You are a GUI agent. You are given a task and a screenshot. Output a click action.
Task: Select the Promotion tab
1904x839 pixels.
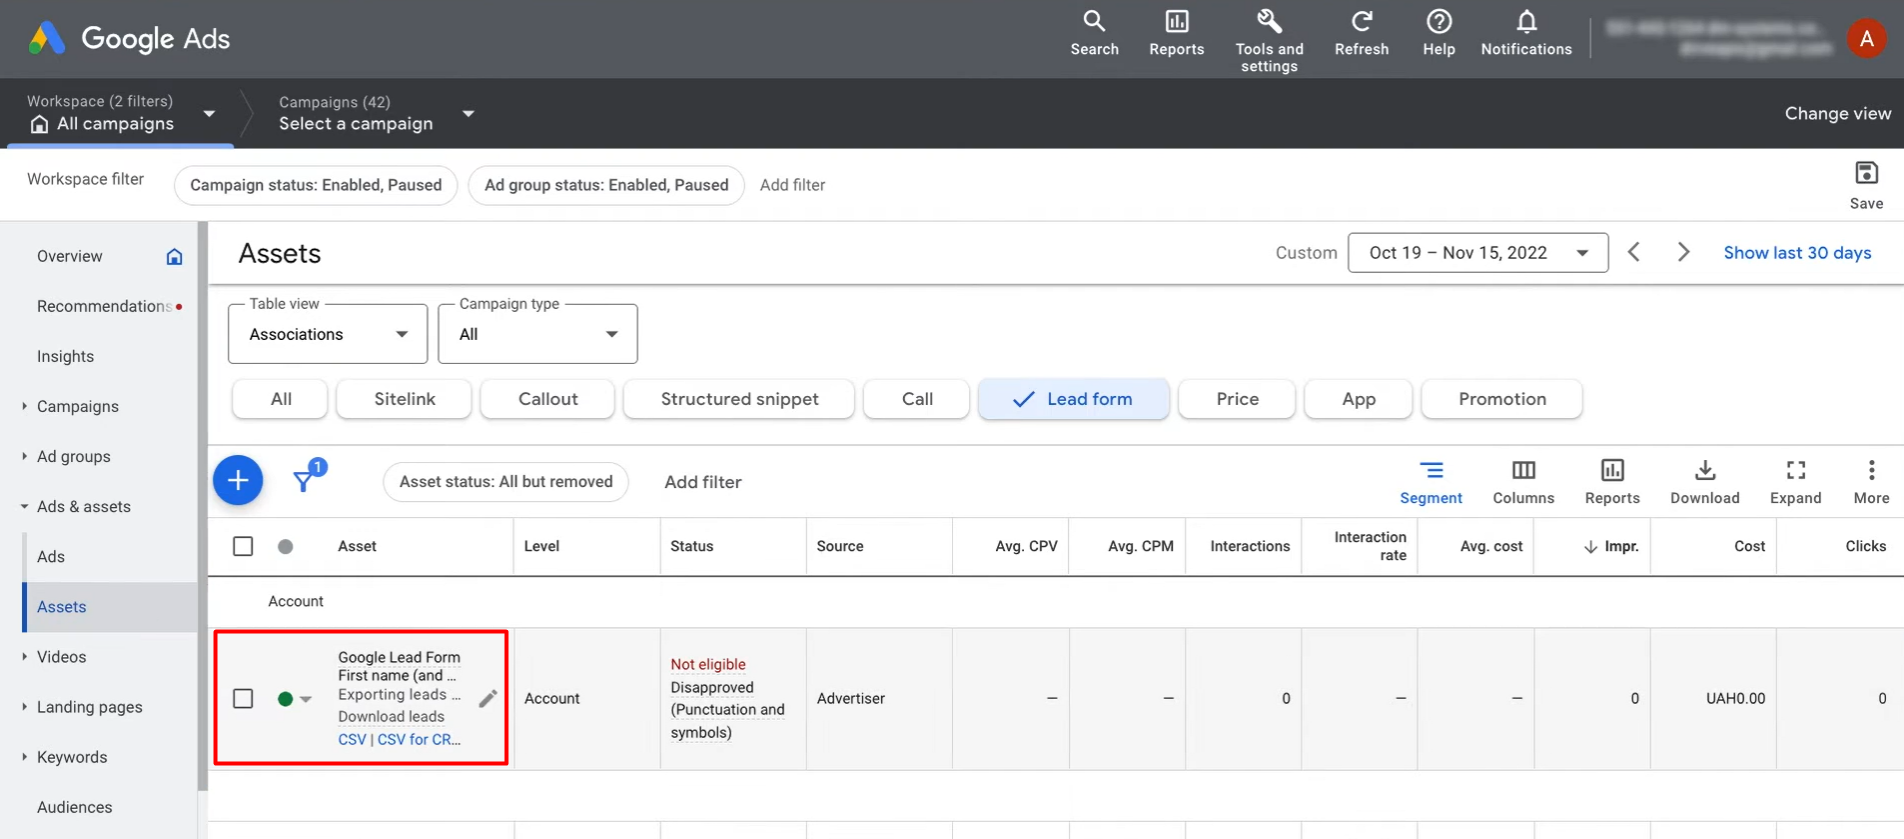pos(1501,399)
